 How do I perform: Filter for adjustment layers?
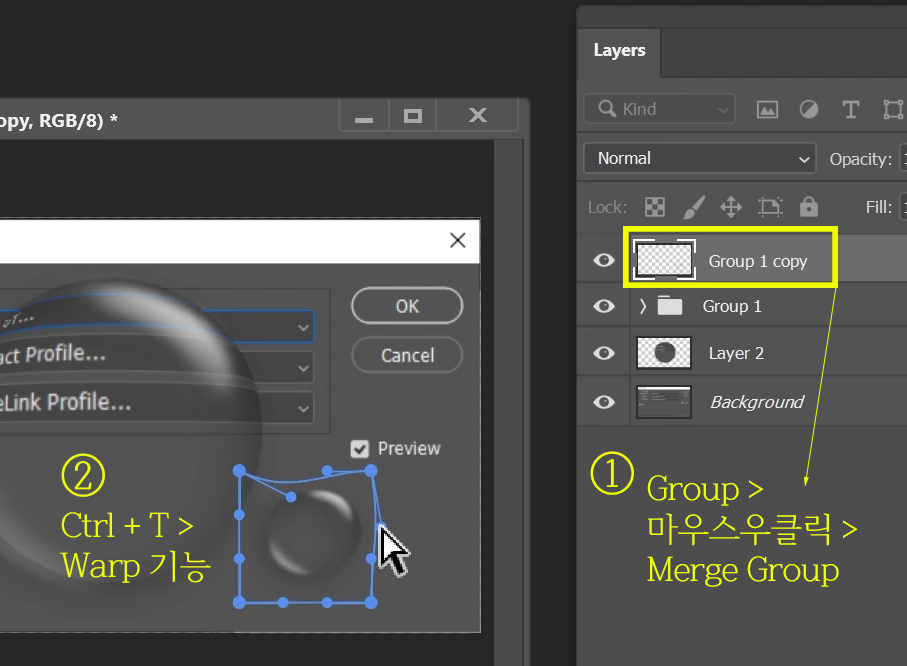tap(808, 108)
